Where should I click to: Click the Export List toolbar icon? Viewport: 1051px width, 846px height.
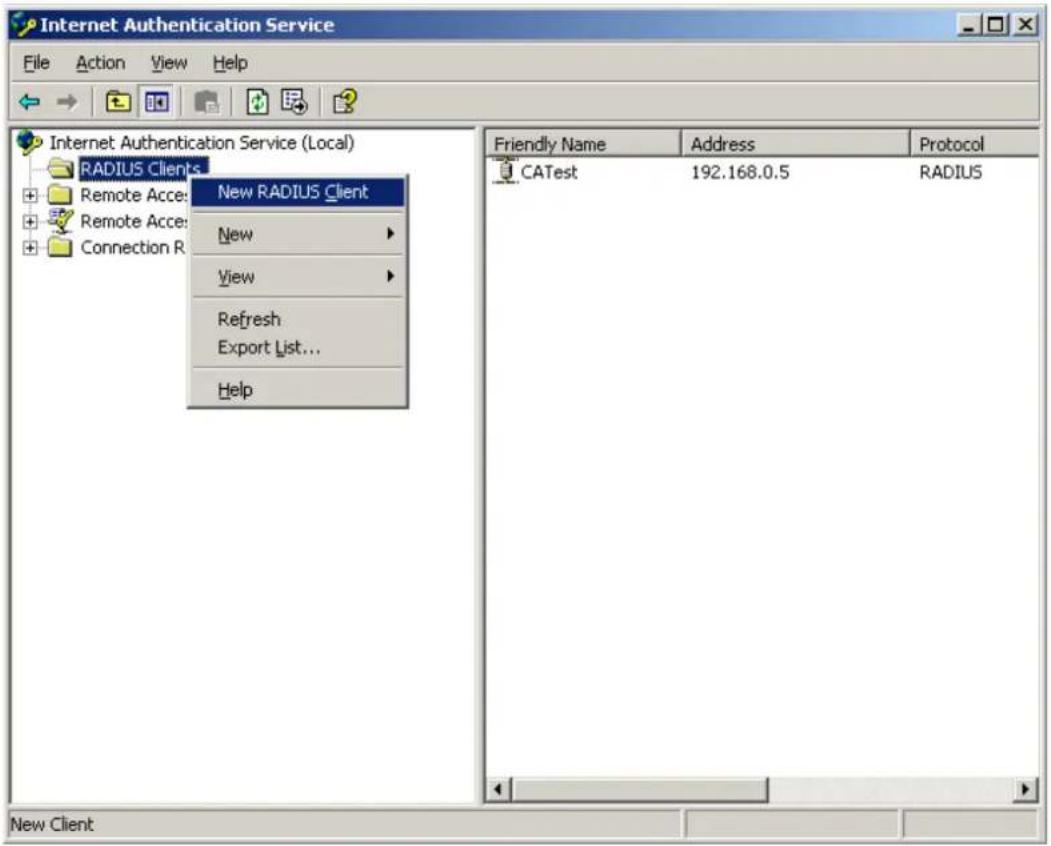click(294, 102)
